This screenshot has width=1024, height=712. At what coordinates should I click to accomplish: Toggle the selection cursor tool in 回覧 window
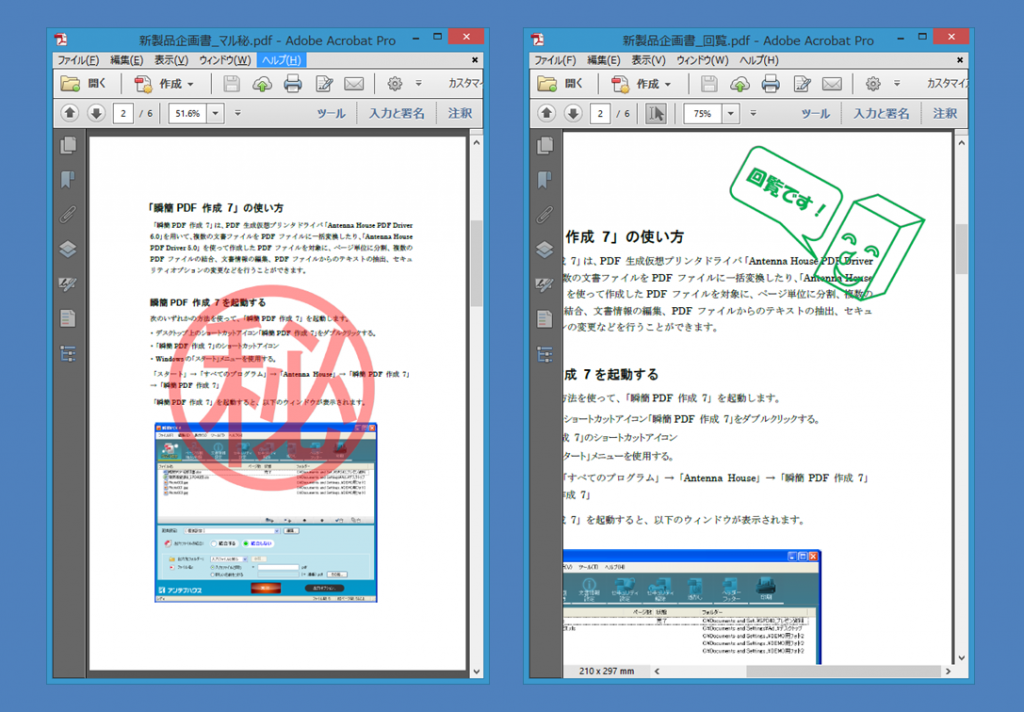click(656, 114)
